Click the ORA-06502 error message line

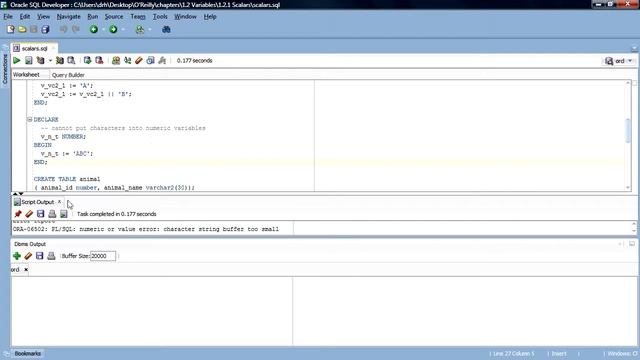coord(146,229)
